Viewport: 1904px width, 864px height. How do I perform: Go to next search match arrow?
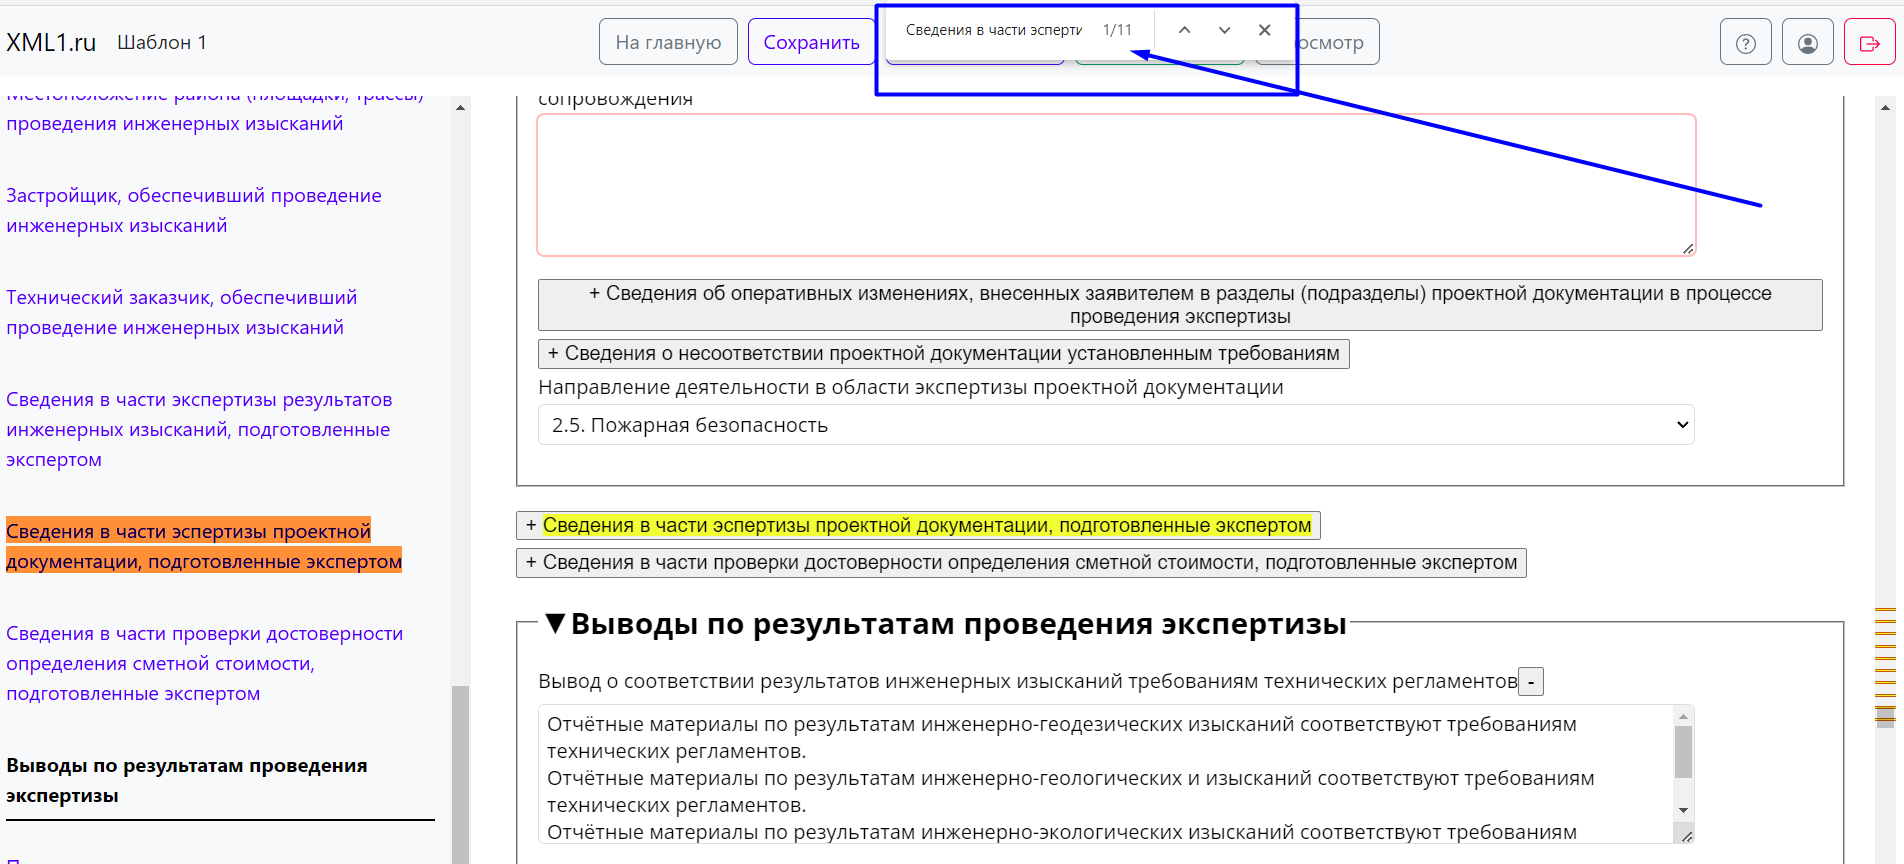[1224, 30]
